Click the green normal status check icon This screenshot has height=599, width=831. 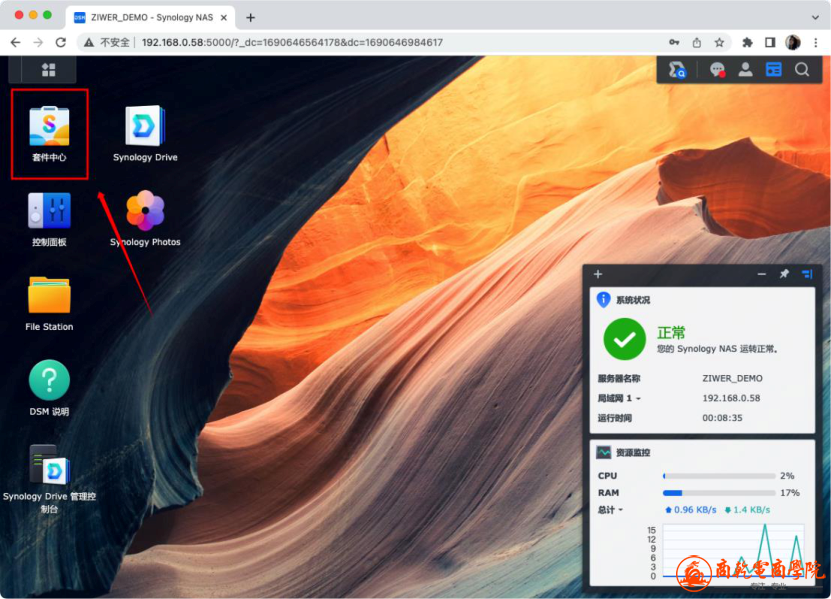click(x=624, y=339)
